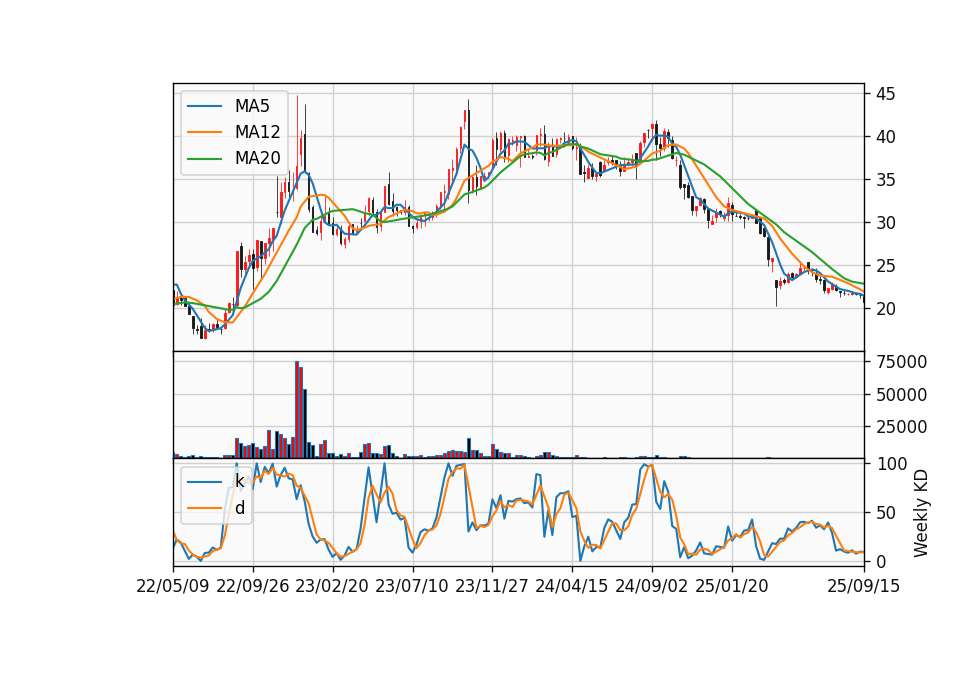This screenshot has height=690, width=960.
Task: Click the 23/07/10 date tick label
Action: click(x=412, y=586)
